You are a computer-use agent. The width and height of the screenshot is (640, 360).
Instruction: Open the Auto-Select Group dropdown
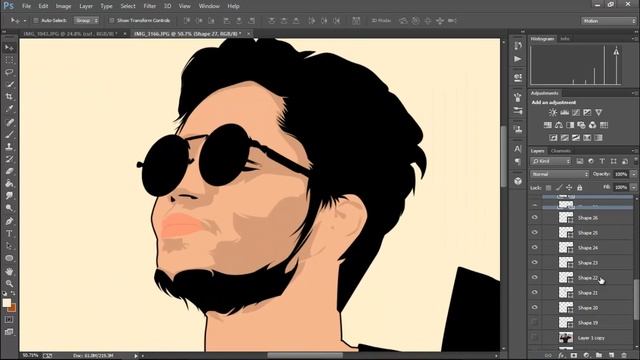86,20
